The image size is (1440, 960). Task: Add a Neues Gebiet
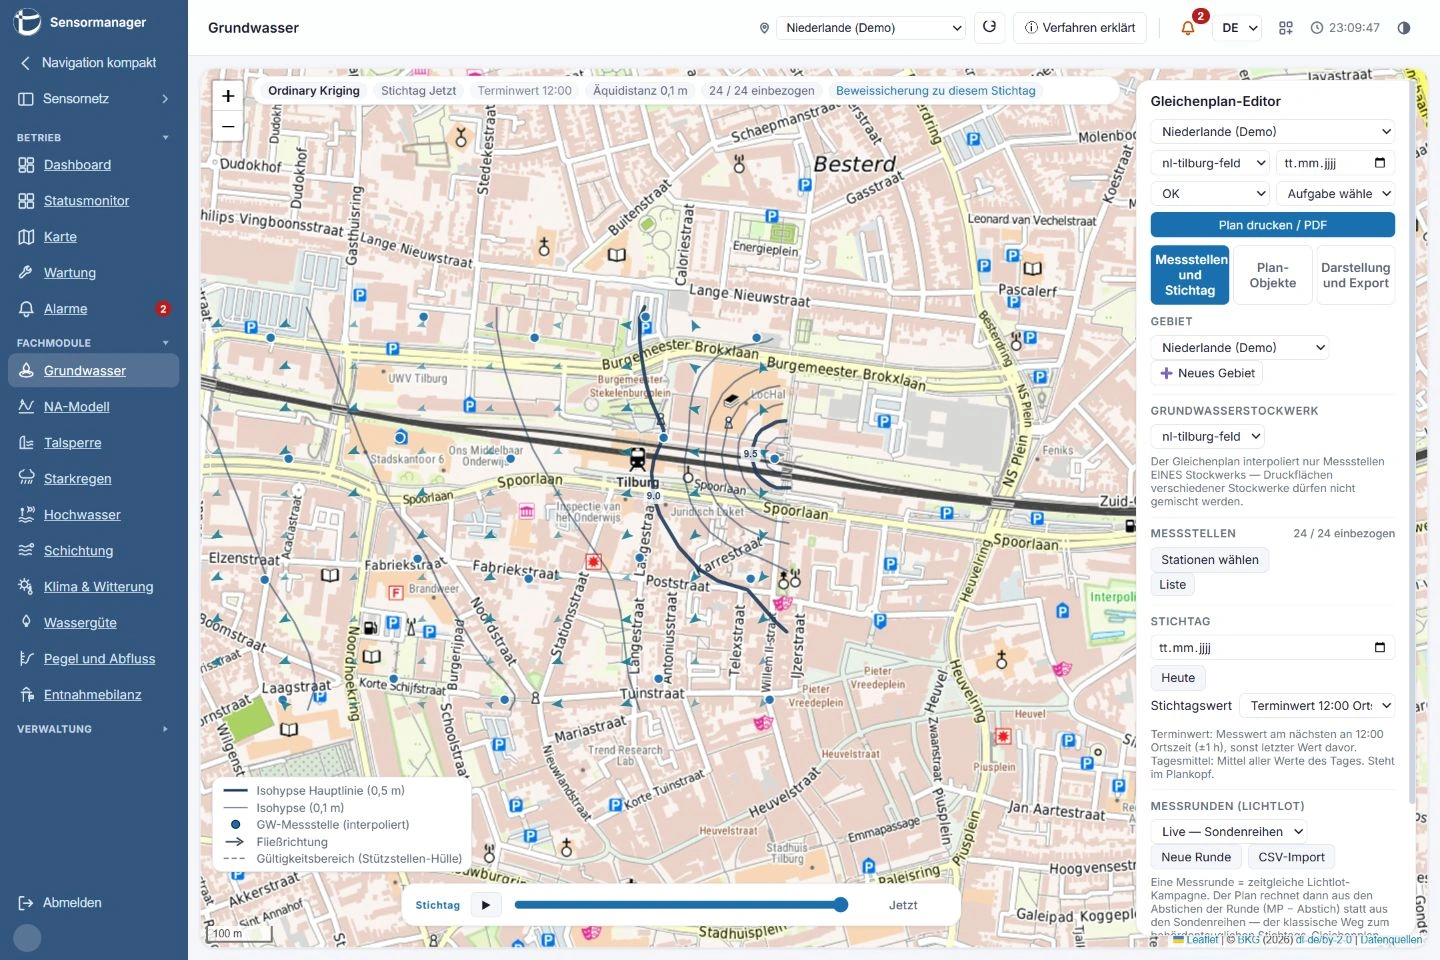coord(1207,373)
